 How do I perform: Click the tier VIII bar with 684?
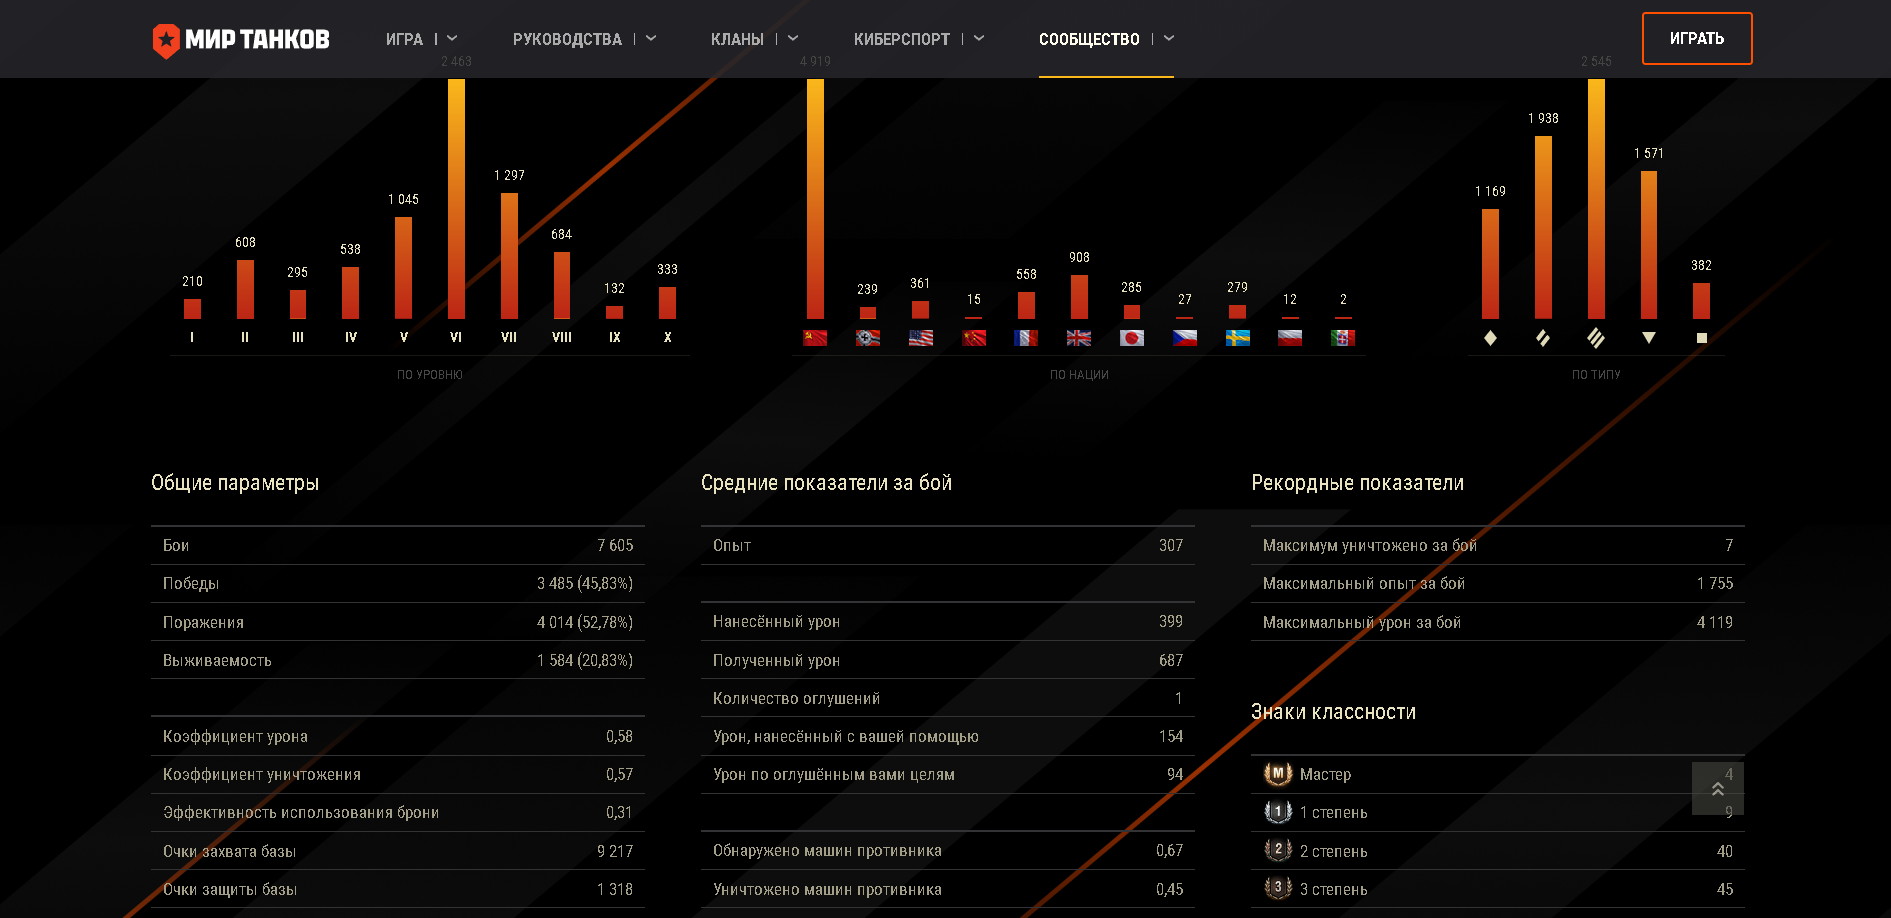click(562, 286)
